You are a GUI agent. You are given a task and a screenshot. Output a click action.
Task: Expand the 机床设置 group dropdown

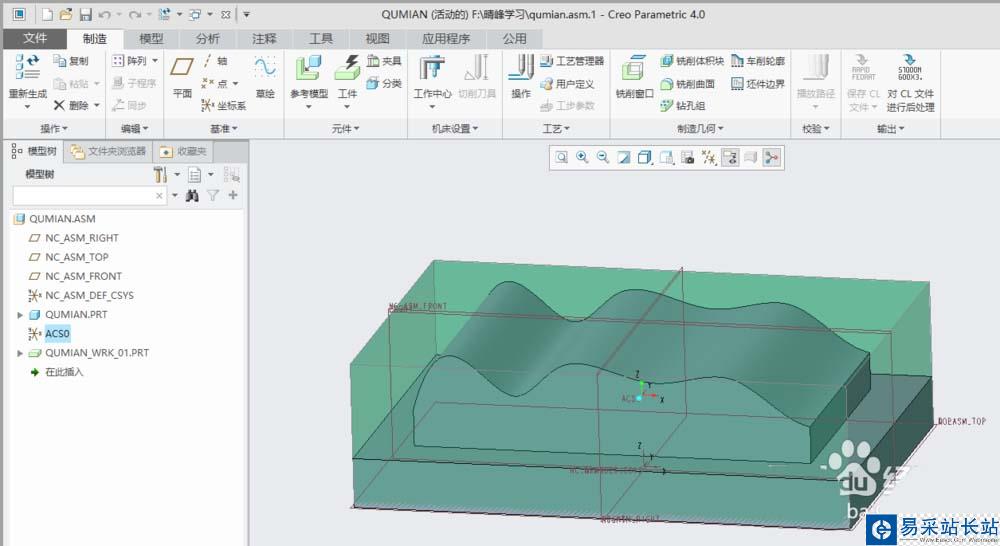455,129
